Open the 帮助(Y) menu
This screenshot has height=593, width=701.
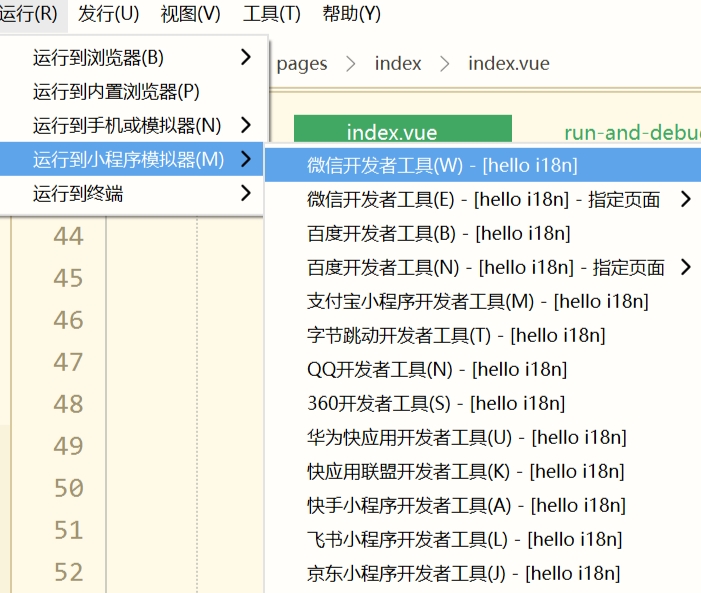351,14
